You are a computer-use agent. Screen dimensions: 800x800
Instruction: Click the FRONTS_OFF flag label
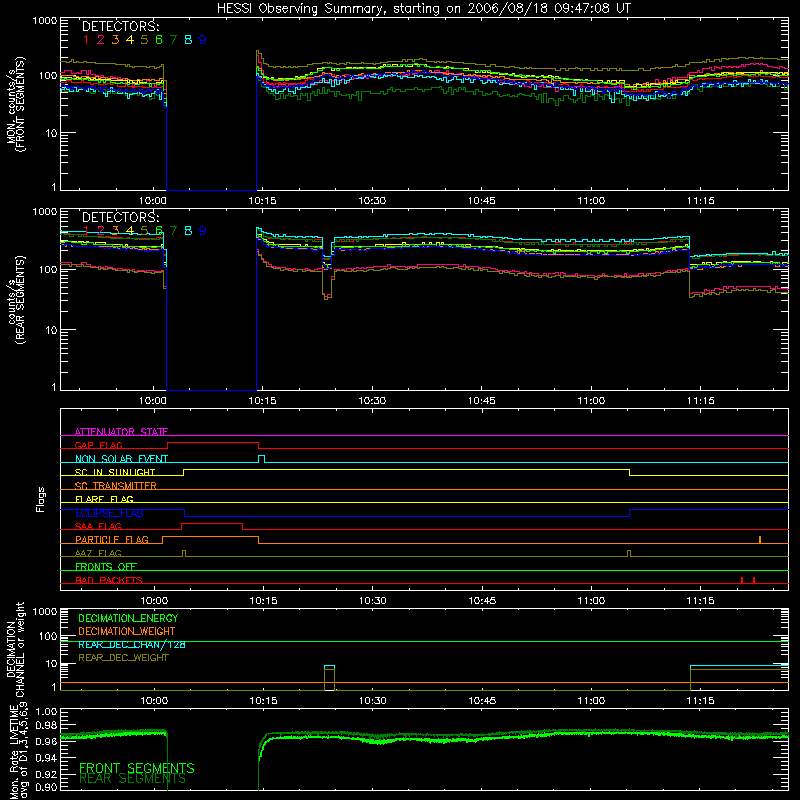point(106,566)
